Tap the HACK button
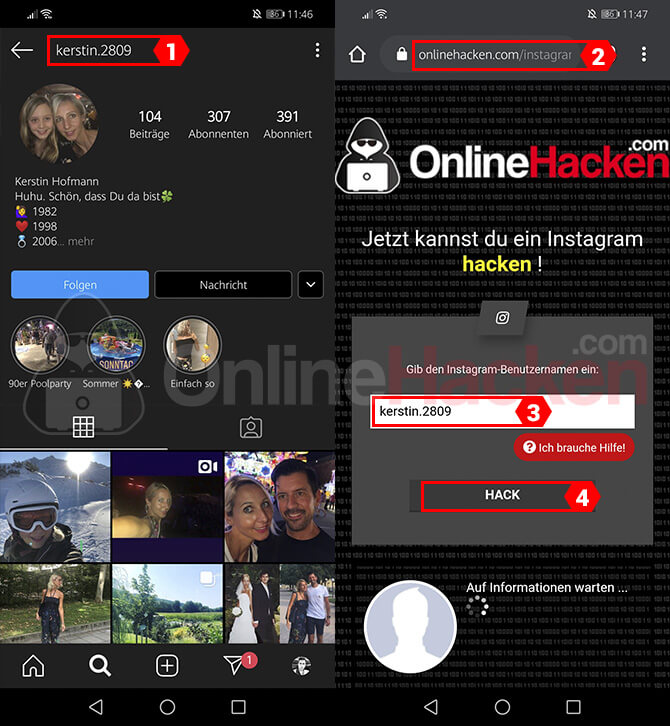Image resolution: width=670 pixels, height=726 pixels. click(x=502, y=495)
